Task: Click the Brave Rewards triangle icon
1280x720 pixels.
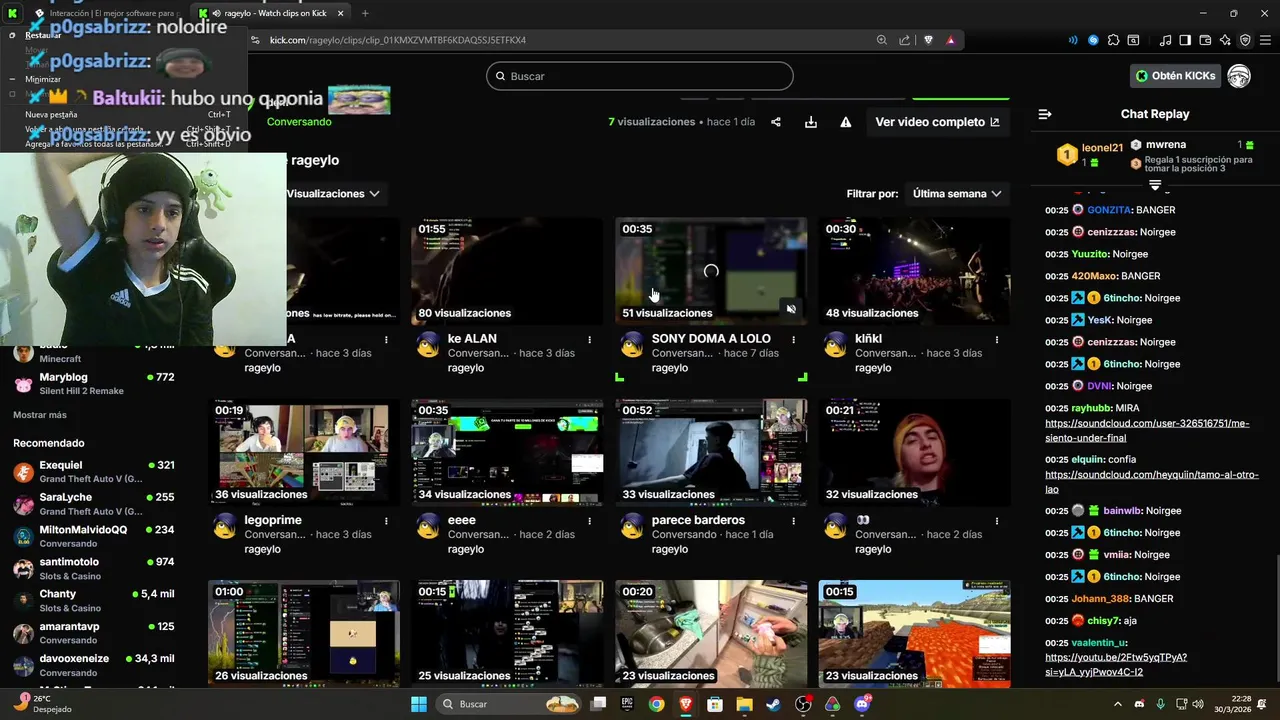Action: point(950,40)
